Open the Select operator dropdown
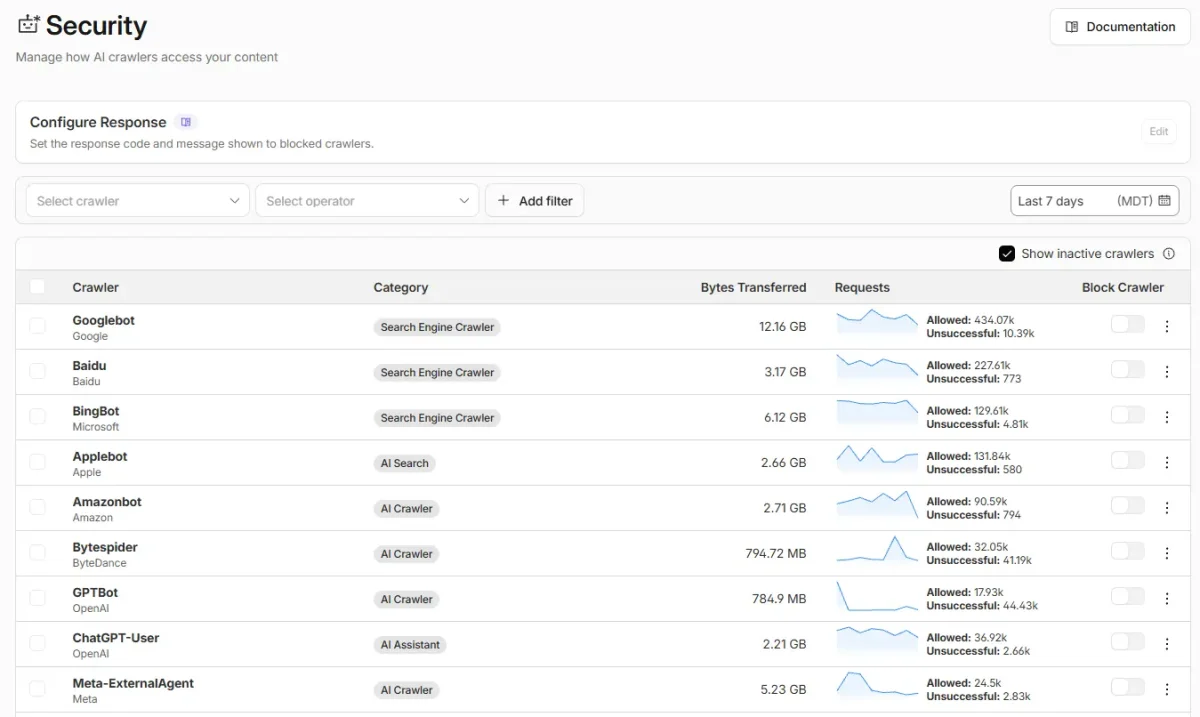This screenshot has width=1200, height=717. point(367,201)
